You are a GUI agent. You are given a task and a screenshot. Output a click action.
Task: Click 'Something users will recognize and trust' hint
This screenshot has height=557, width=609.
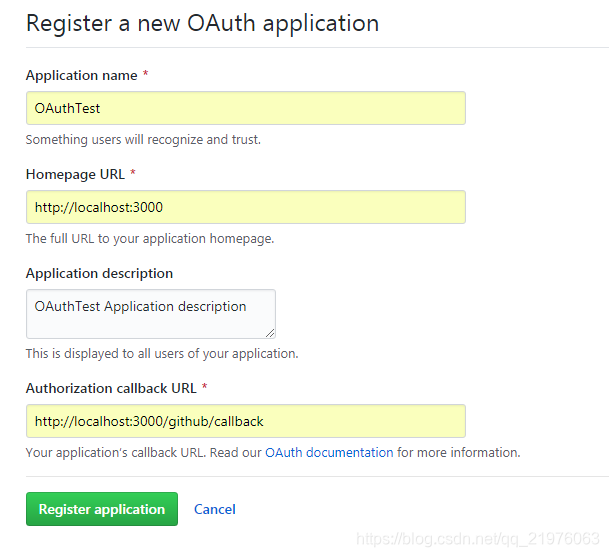tap(143, 140)
